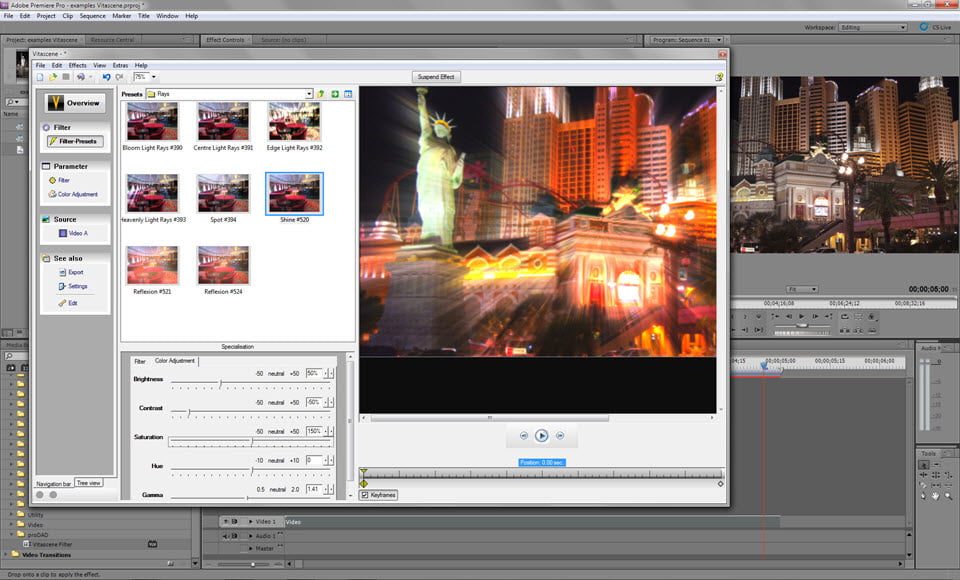The image size is (960, 580).
Task: Click the diamond keyframe marker at timeline start
Action: 364,484
